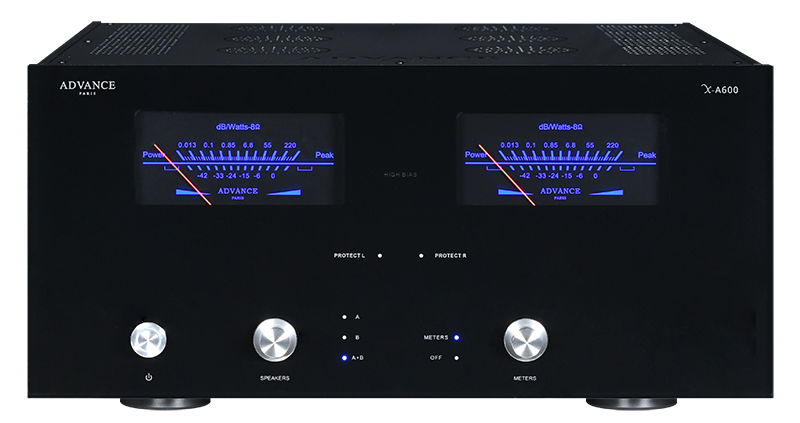Click the PROTECT R indicator LED
This screenshot has height=423, width=800.
[x=421, y=255]
